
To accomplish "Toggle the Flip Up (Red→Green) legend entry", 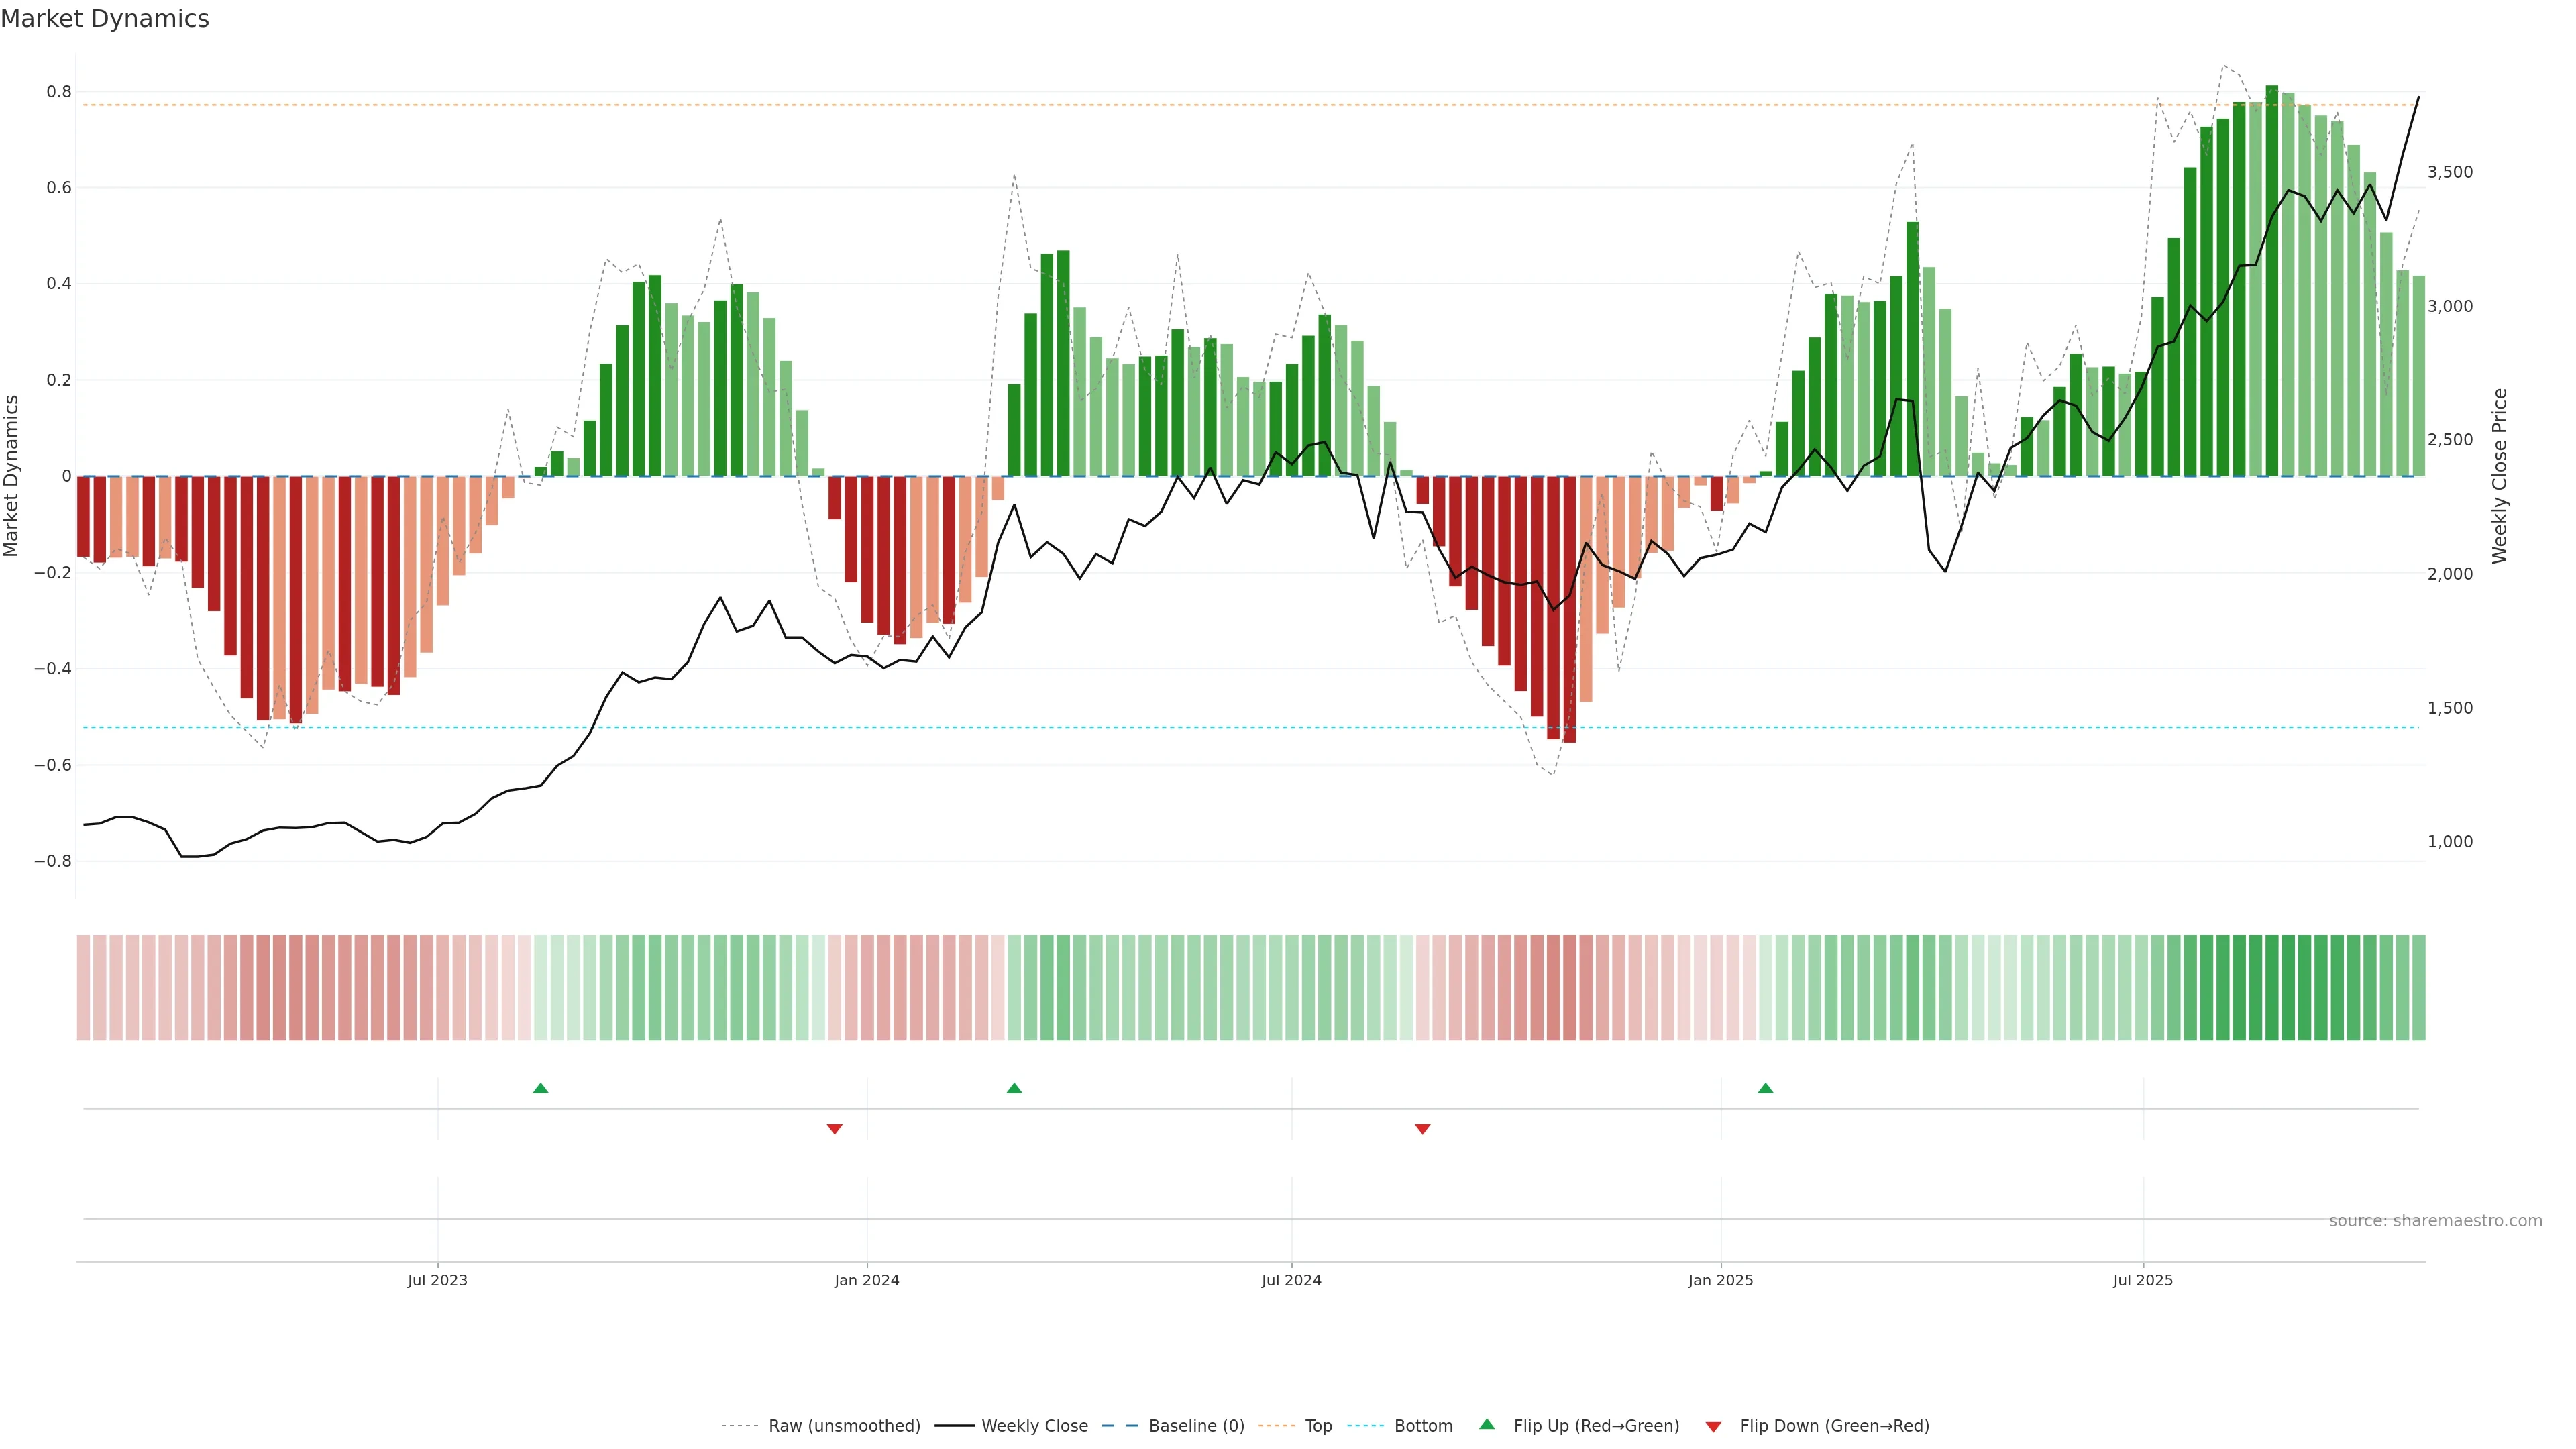I will tap(1595, 1425).
